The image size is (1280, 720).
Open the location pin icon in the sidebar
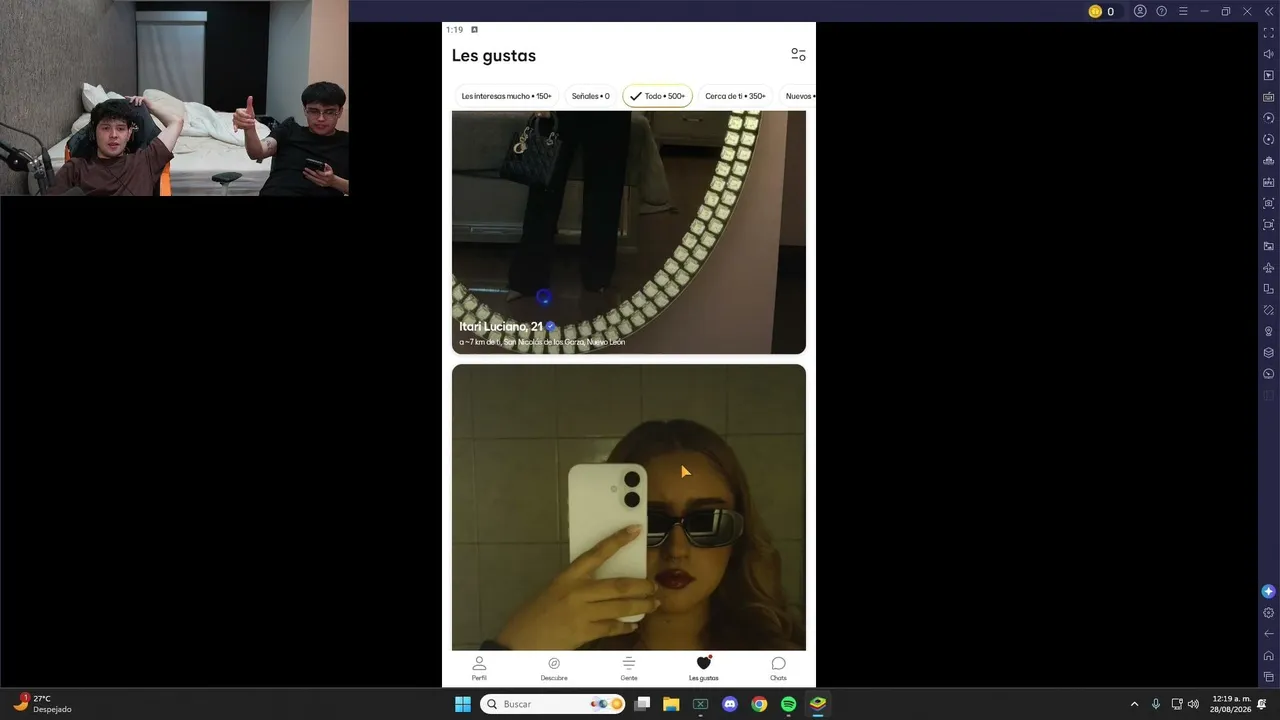pos(1269,331)
